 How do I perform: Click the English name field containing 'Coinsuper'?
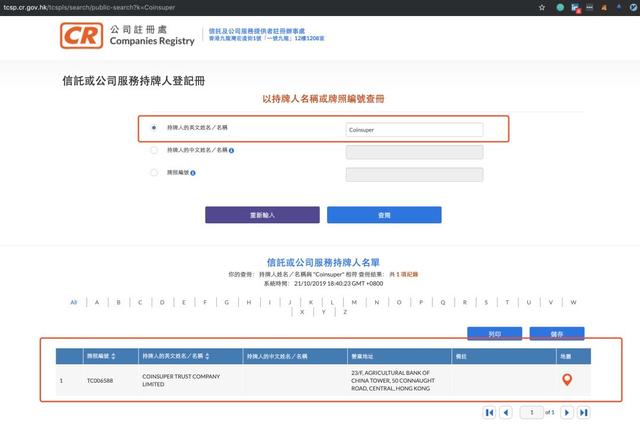[414, 129]
